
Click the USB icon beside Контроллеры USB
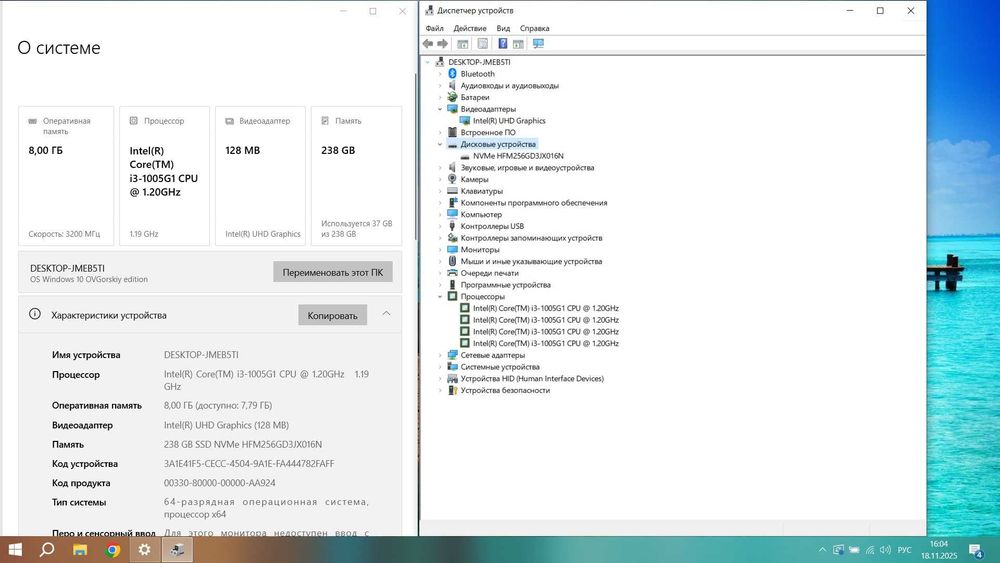click(x=452, y=226)
